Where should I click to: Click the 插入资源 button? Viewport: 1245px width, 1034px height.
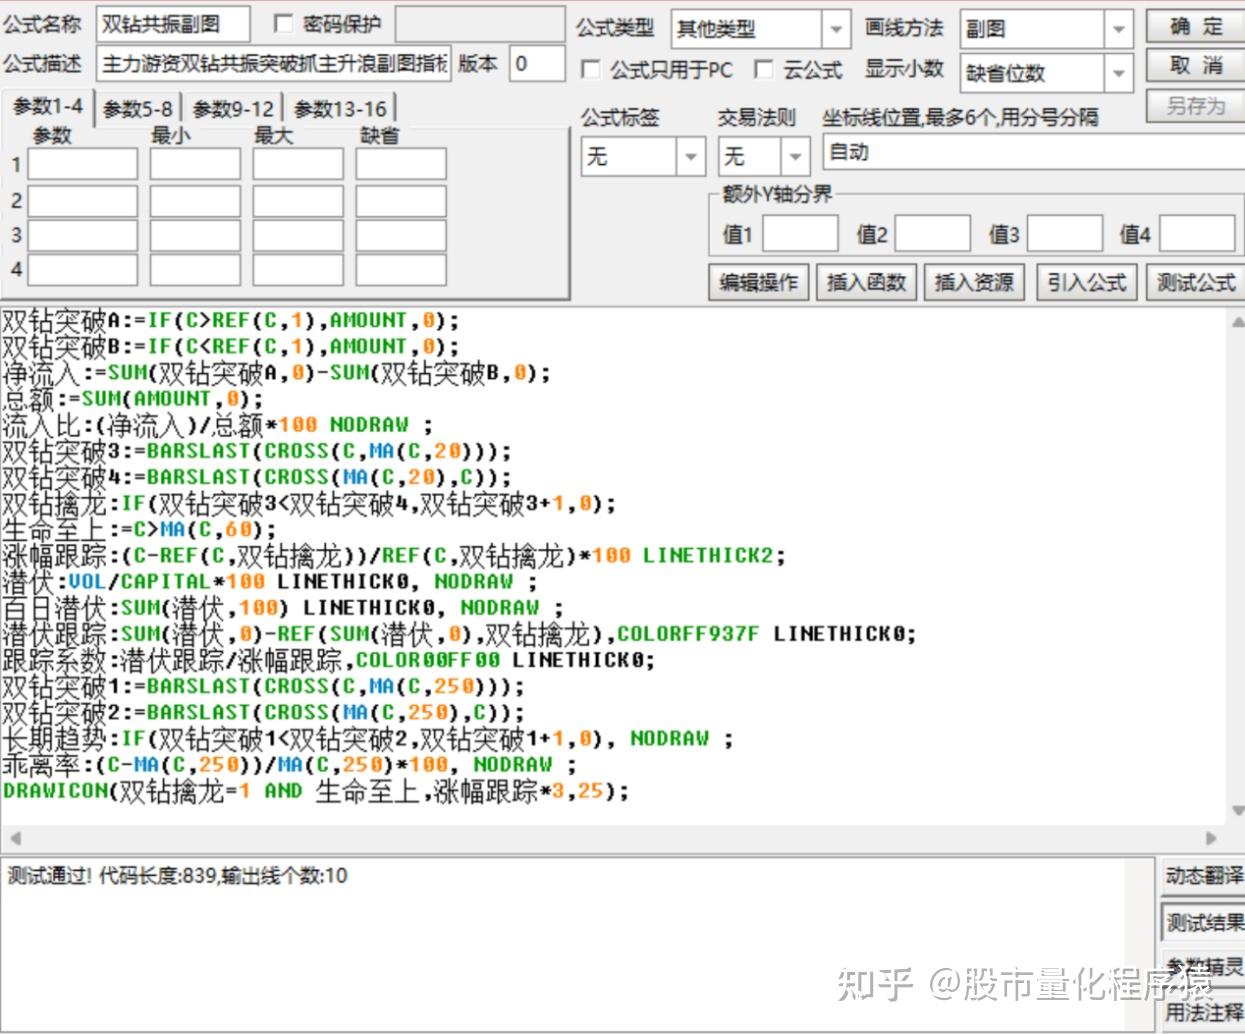975,283
